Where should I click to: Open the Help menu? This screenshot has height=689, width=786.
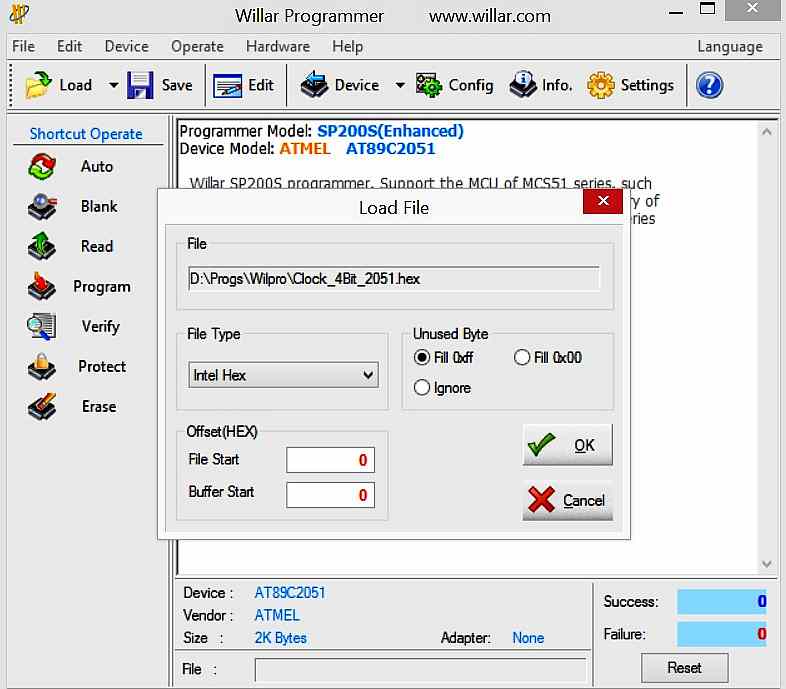347,47
